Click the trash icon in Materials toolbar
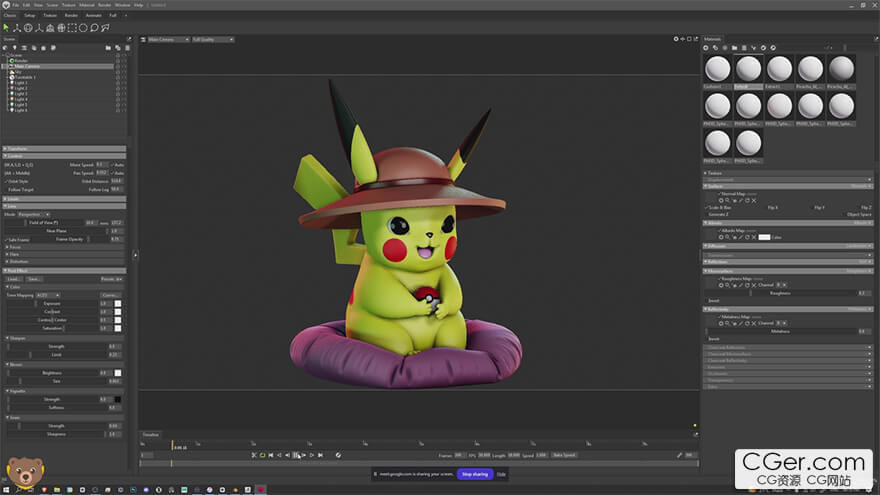 click(744, 48)
